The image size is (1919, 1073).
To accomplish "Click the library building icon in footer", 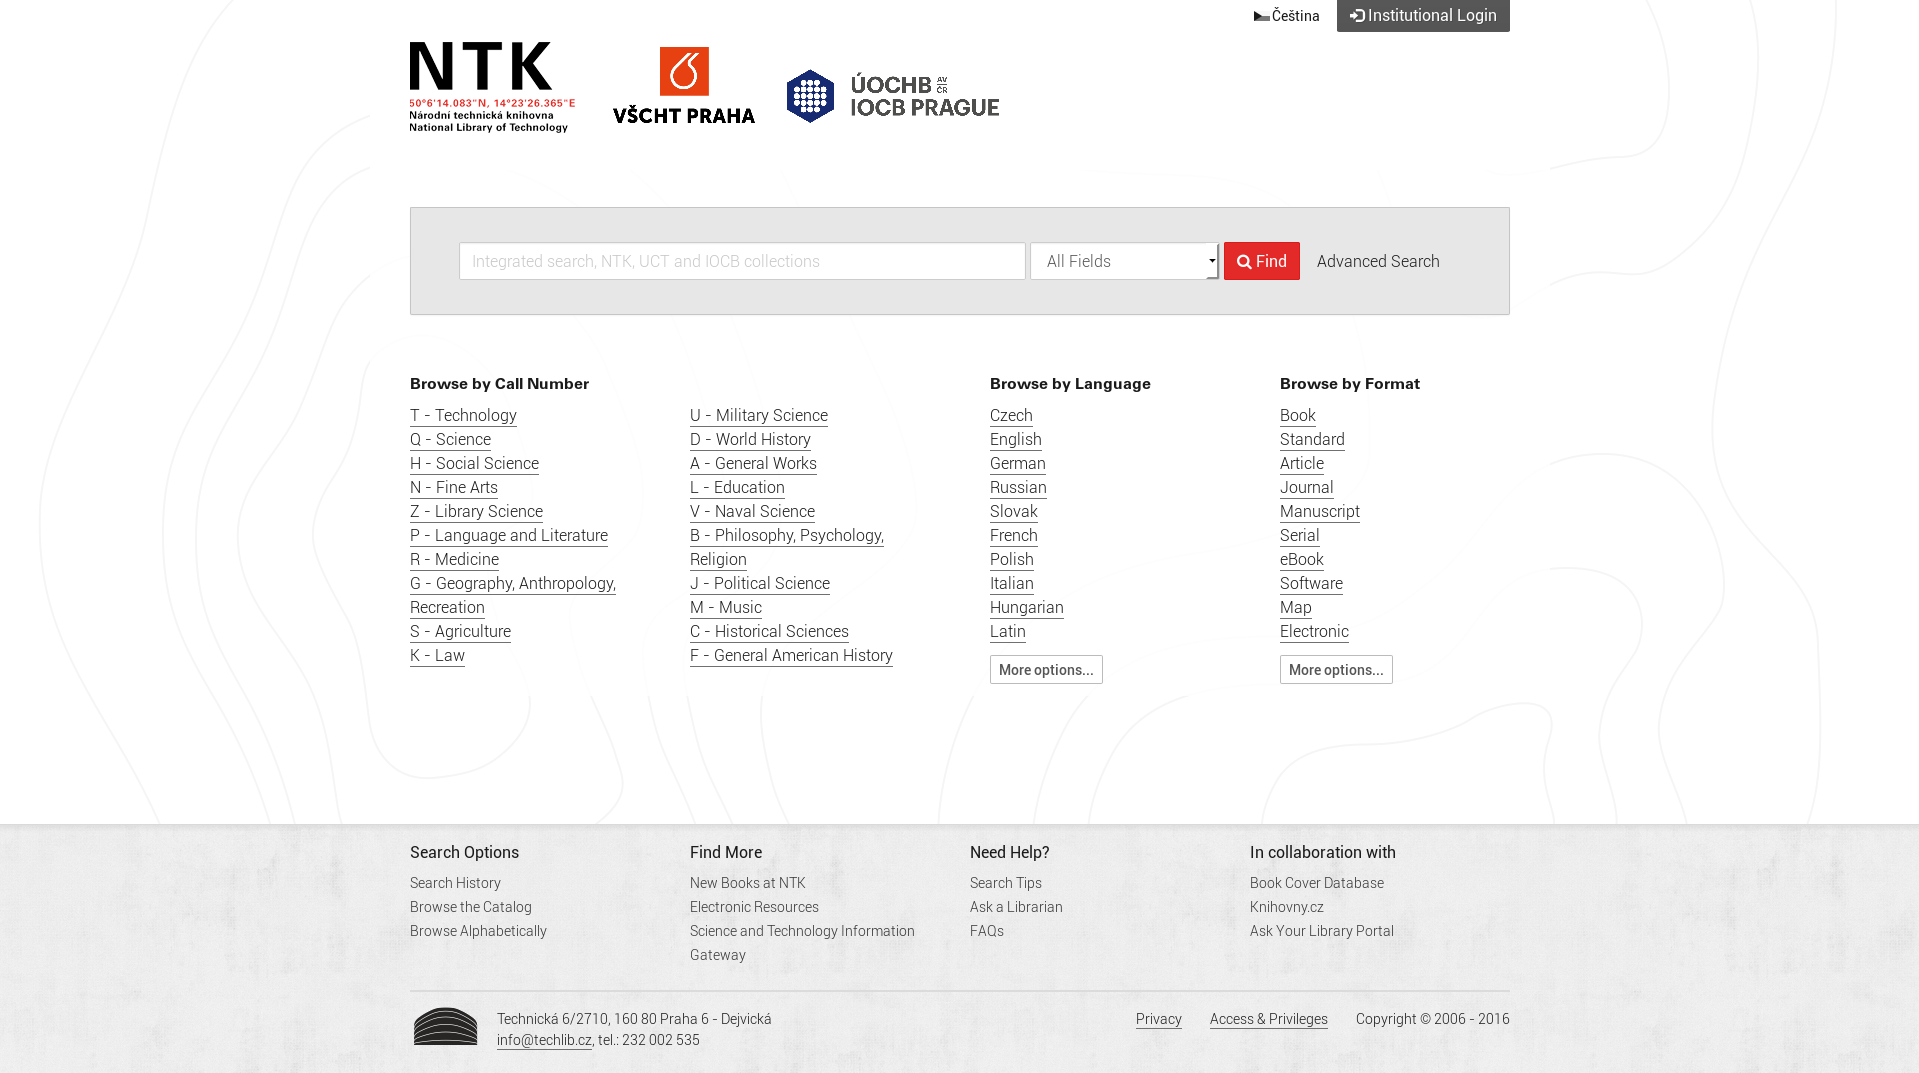I will click(x=446, y=1027).
